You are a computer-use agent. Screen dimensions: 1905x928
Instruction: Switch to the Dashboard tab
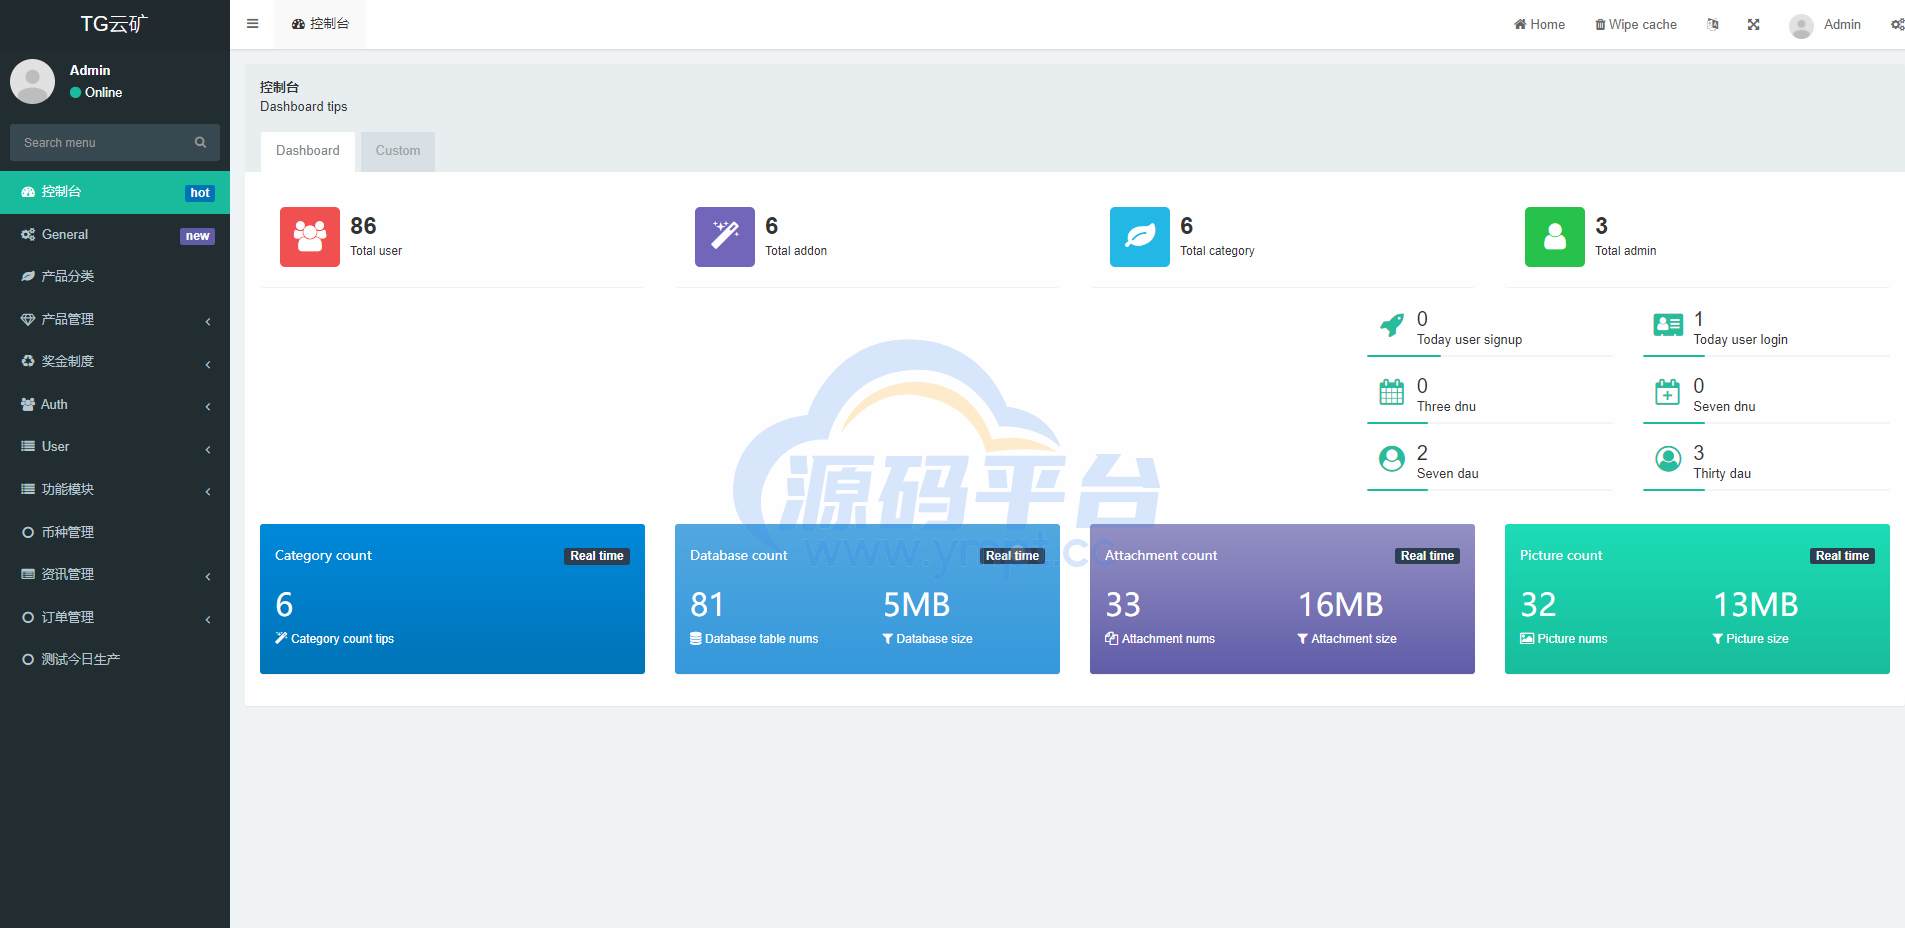click(x=308, y=151)
